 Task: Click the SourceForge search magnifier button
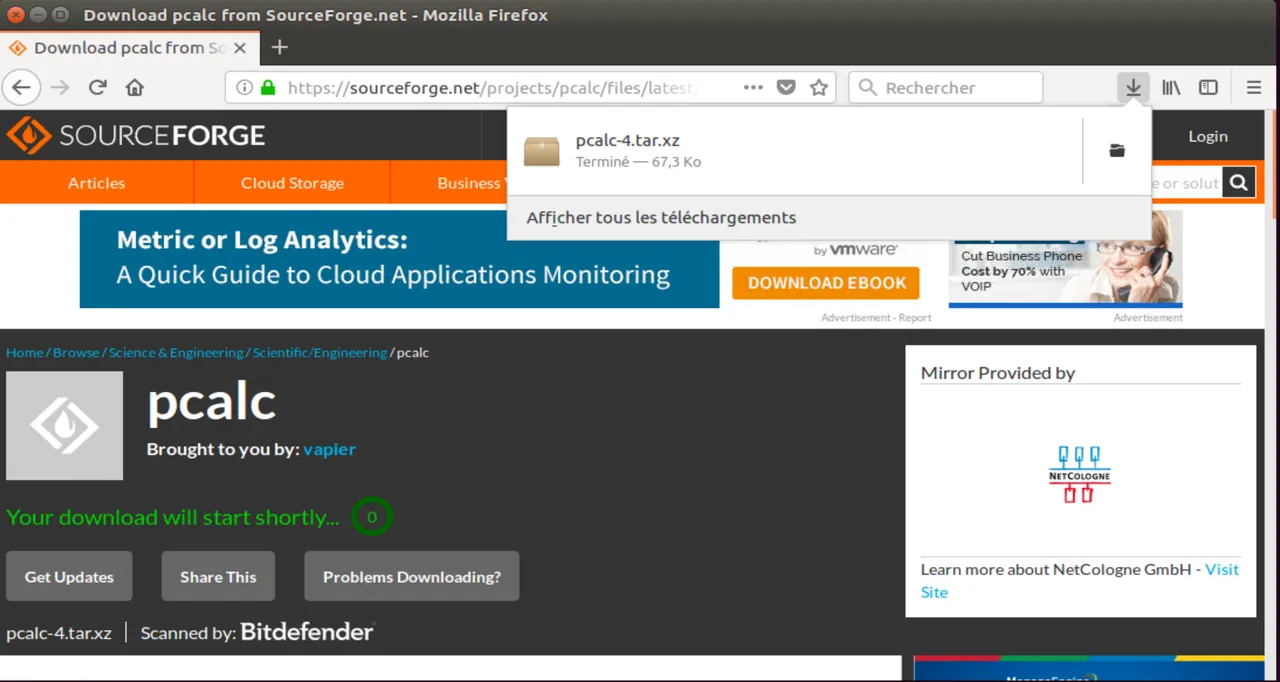pos(1239,183)
